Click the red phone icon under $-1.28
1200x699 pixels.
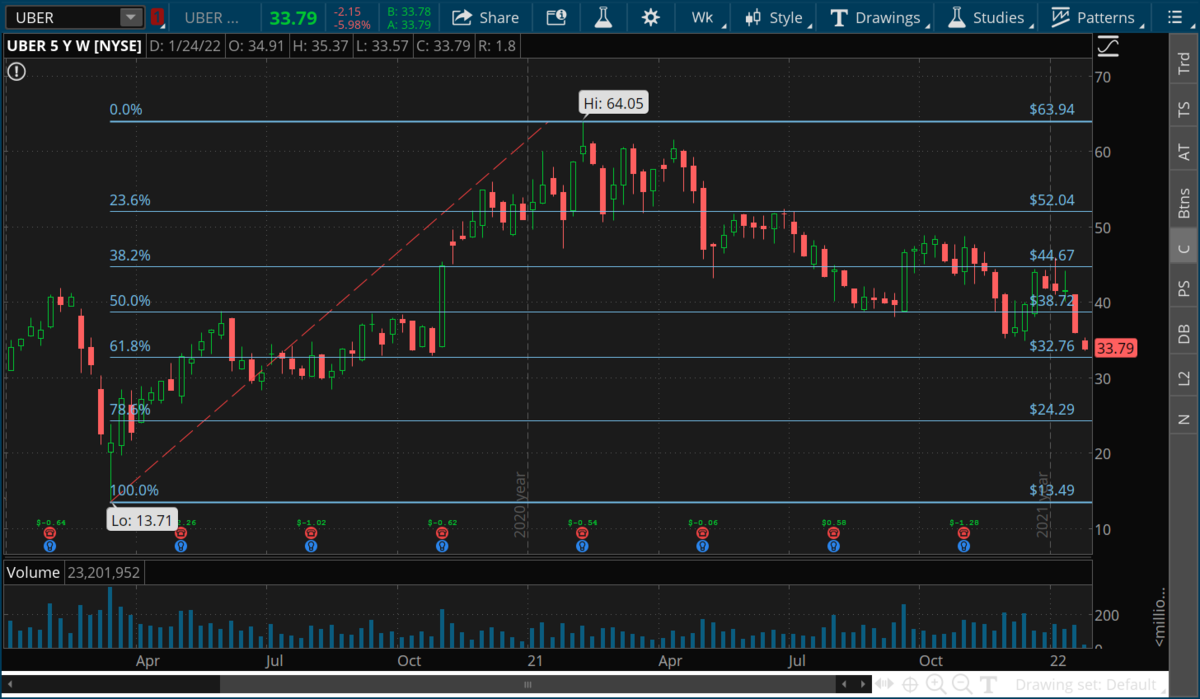click(963, 534)
